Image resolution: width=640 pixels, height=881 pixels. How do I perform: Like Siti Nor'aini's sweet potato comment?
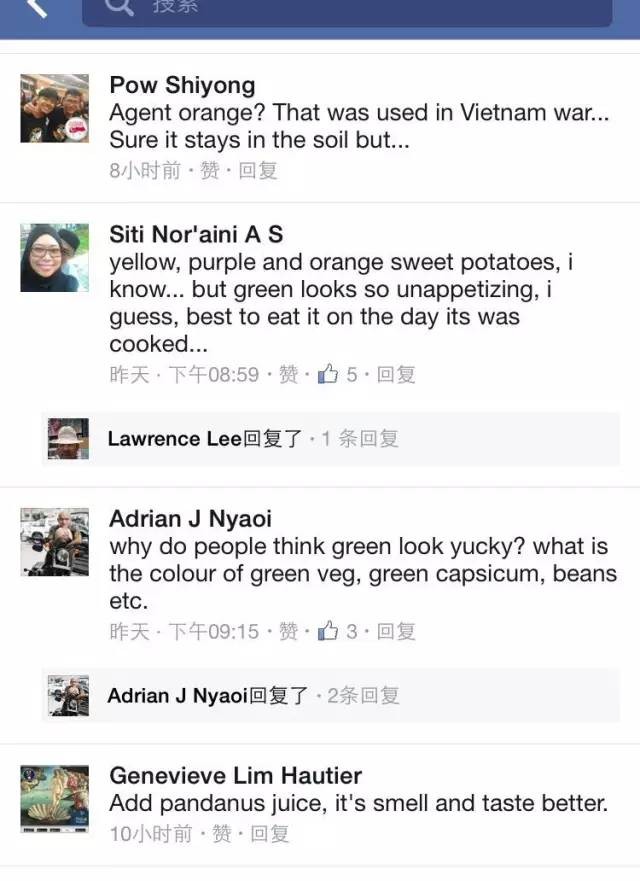288,375
